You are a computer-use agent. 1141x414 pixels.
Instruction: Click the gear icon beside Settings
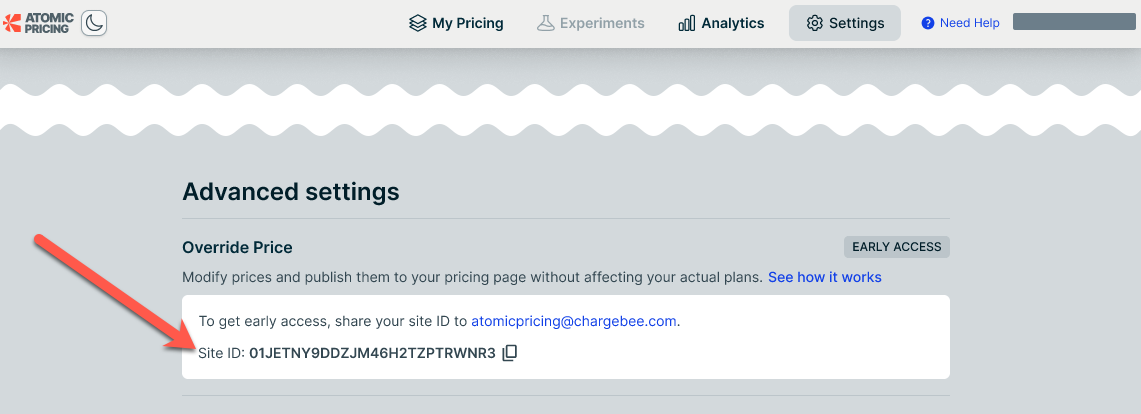click(x=814, y=23)
